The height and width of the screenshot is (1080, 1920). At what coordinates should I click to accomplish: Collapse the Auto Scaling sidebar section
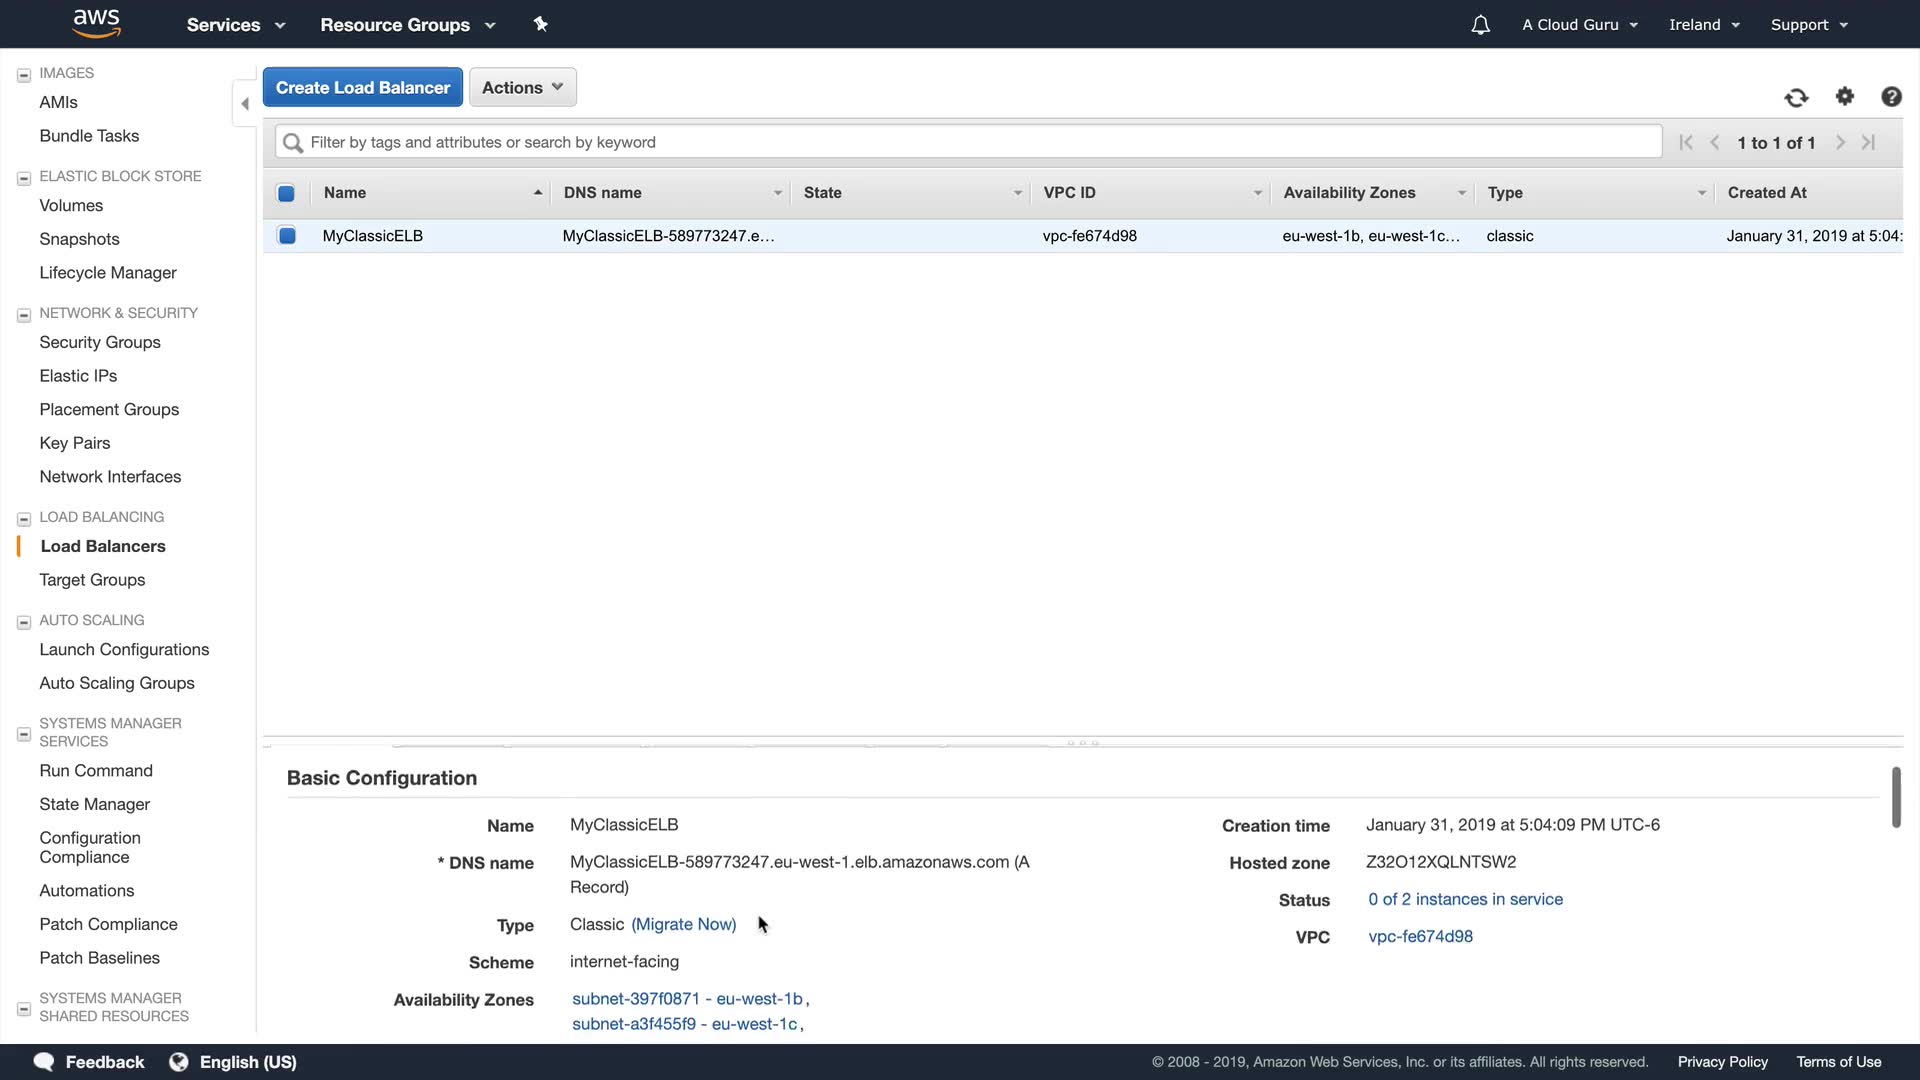pyautogui.click(x=24, y=621)
